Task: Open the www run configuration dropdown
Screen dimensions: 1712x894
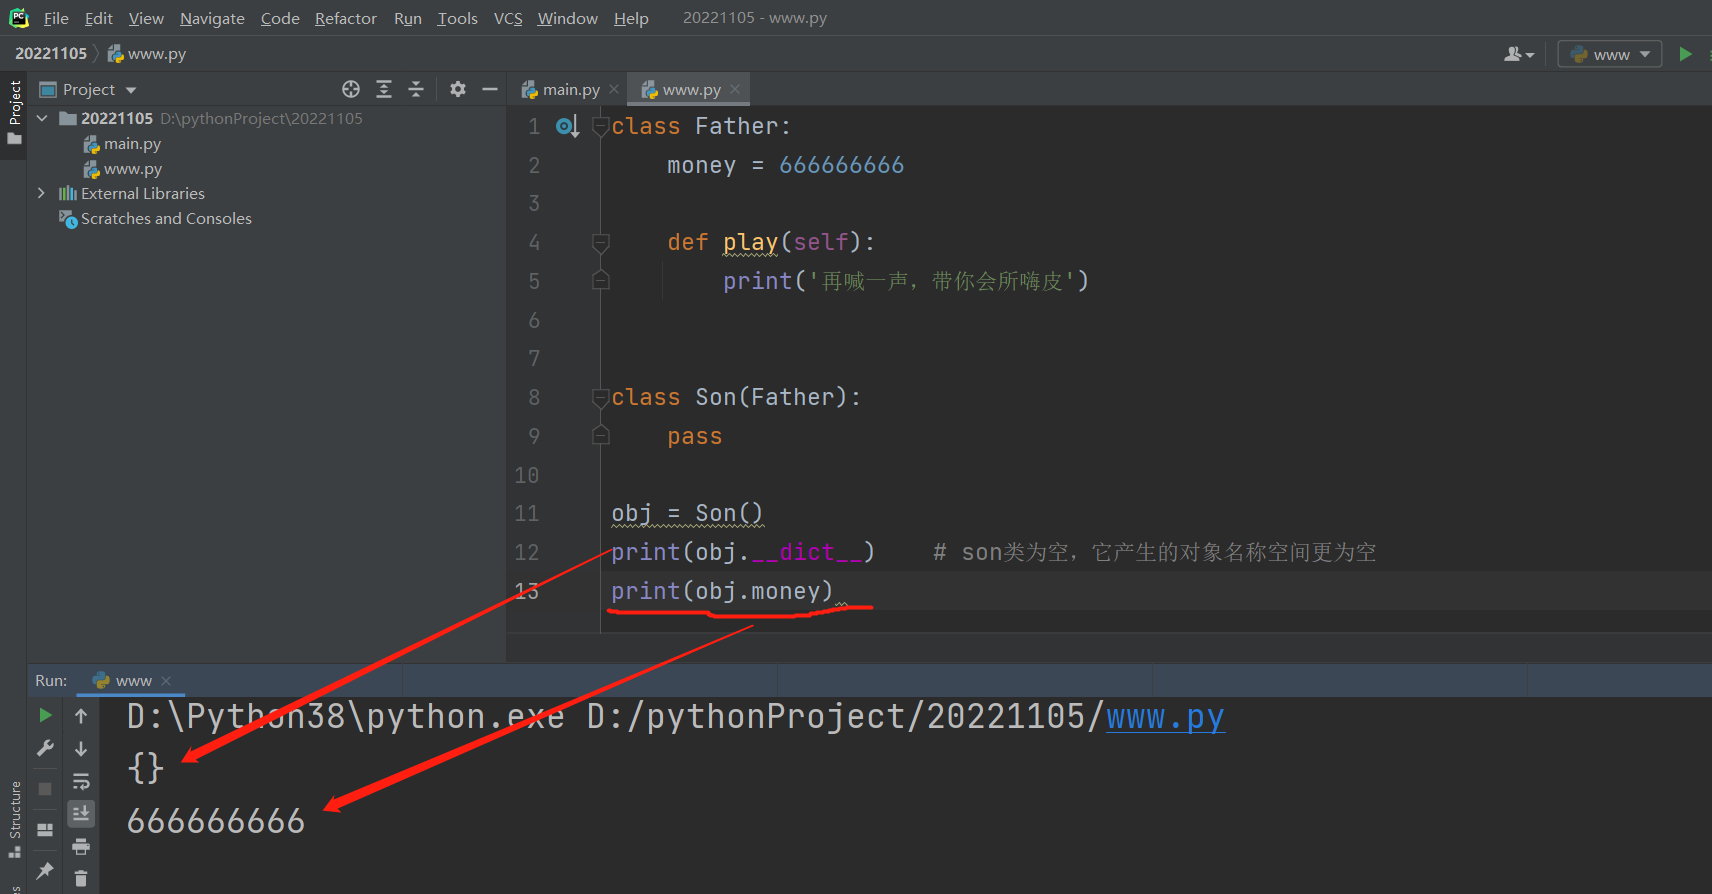Action: [x=1610, y=54]
